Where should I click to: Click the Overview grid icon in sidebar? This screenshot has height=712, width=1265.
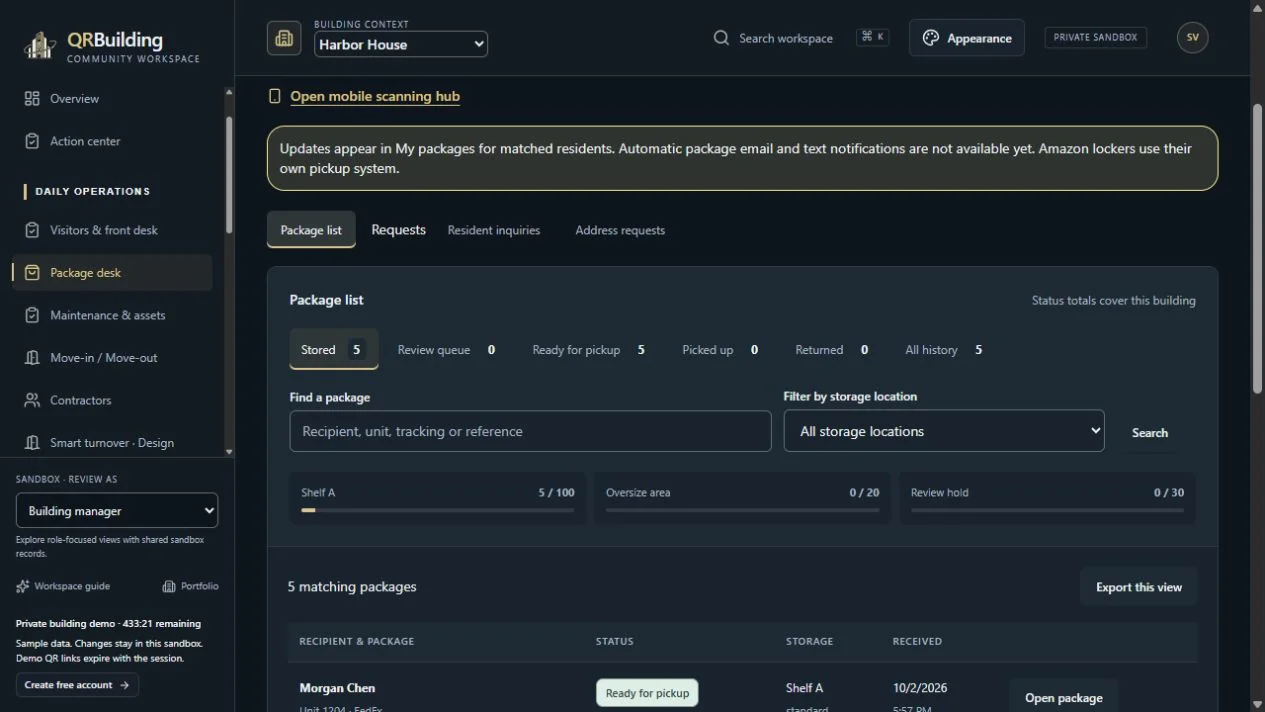click(x=32, y=98)
